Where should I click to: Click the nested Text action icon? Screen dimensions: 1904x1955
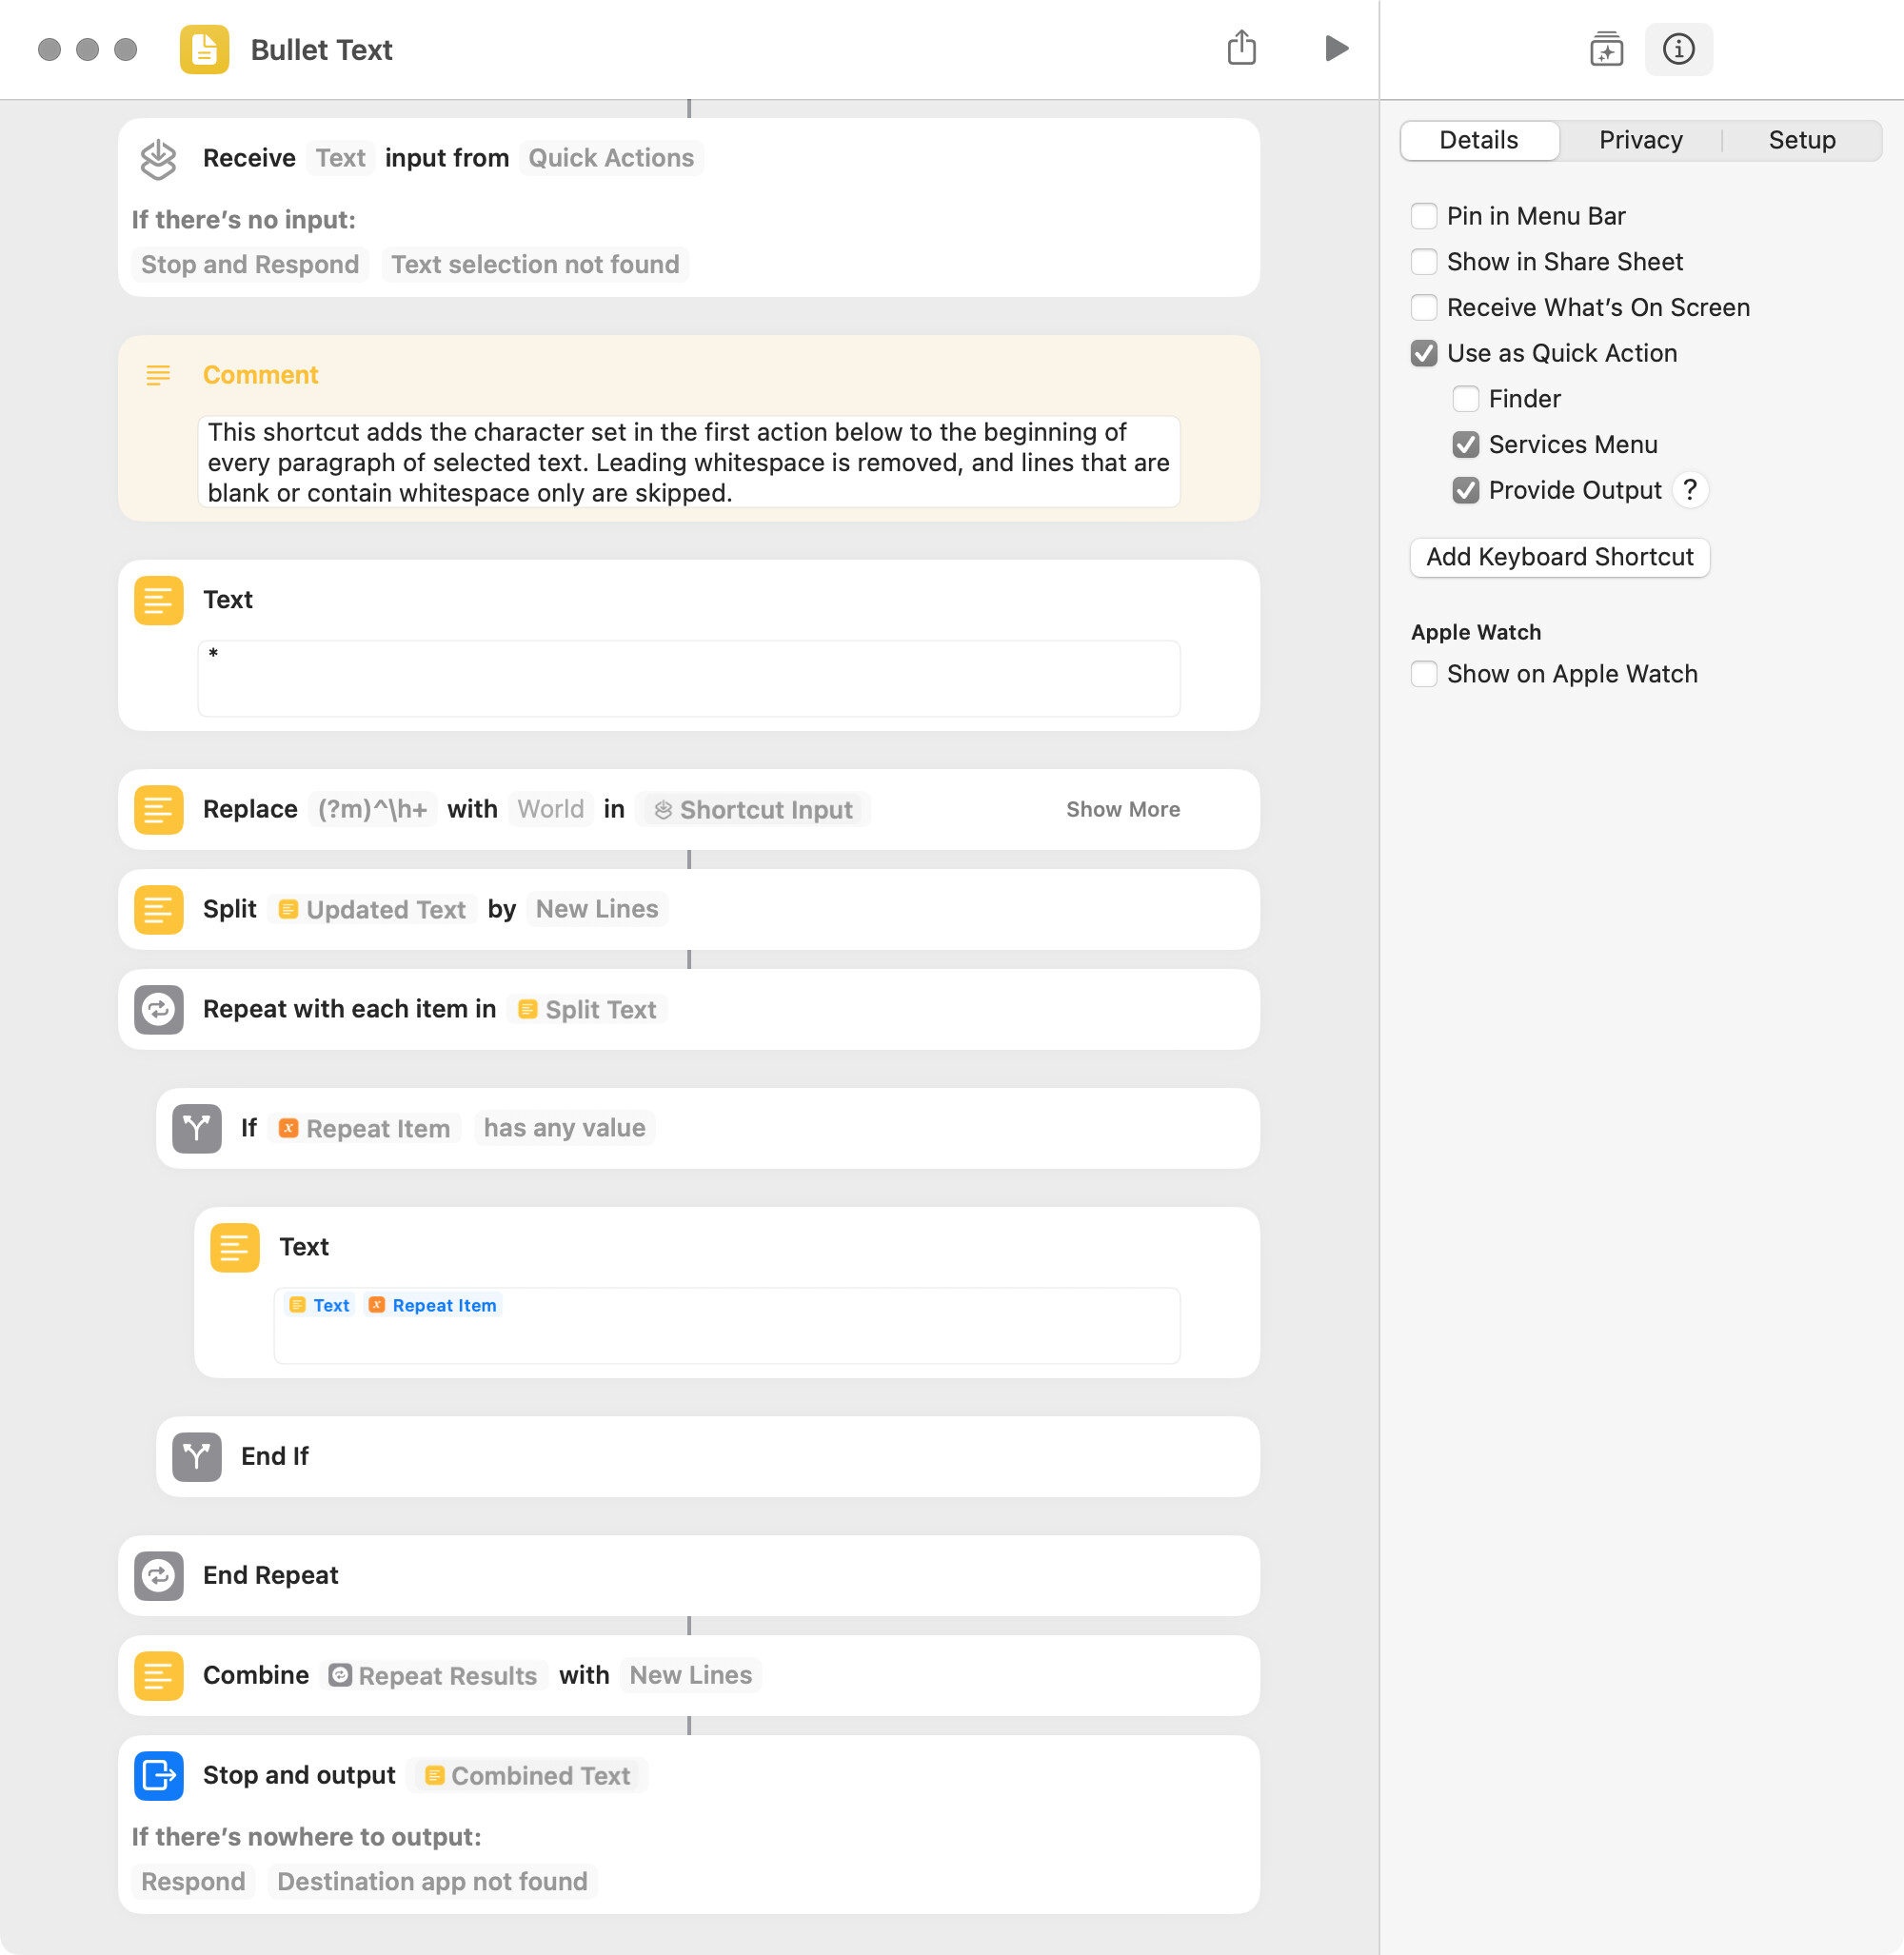point(234,1247)
